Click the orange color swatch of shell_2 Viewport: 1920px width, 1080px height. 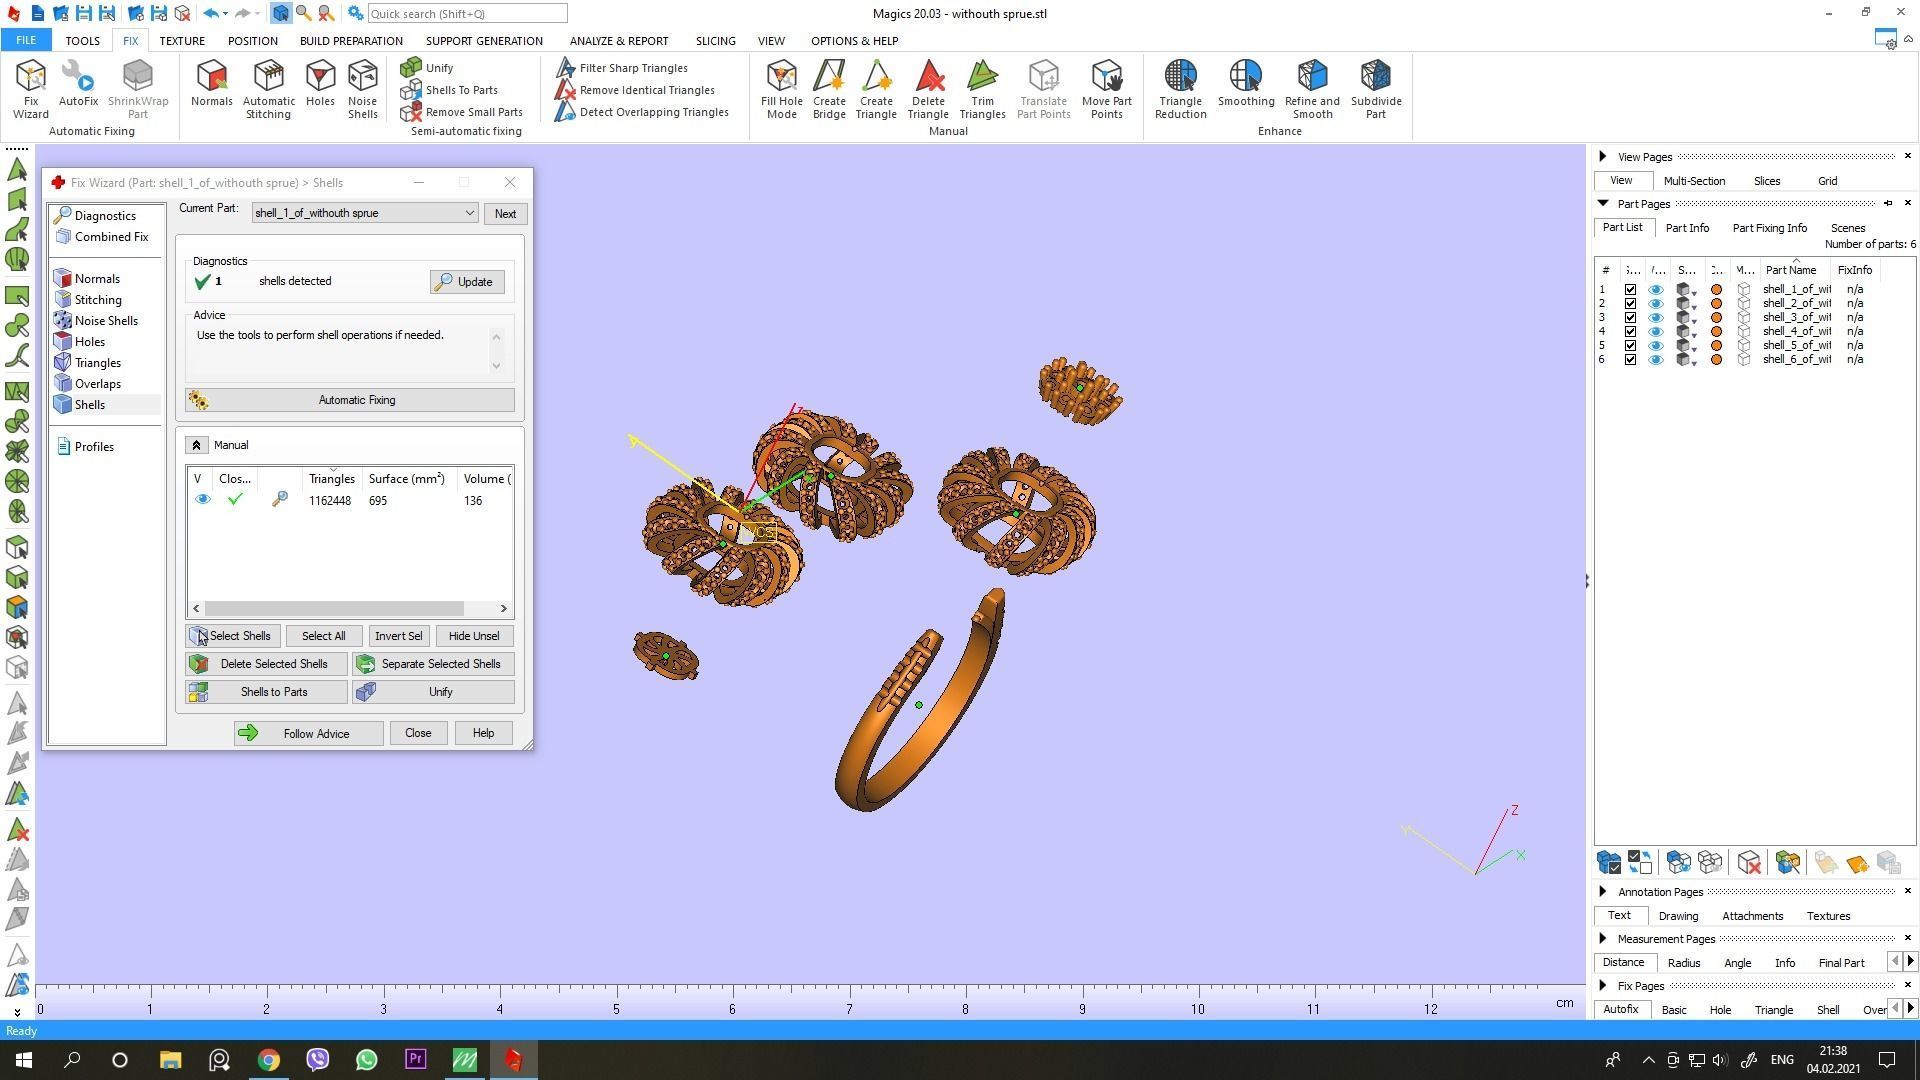(1717, 304)
